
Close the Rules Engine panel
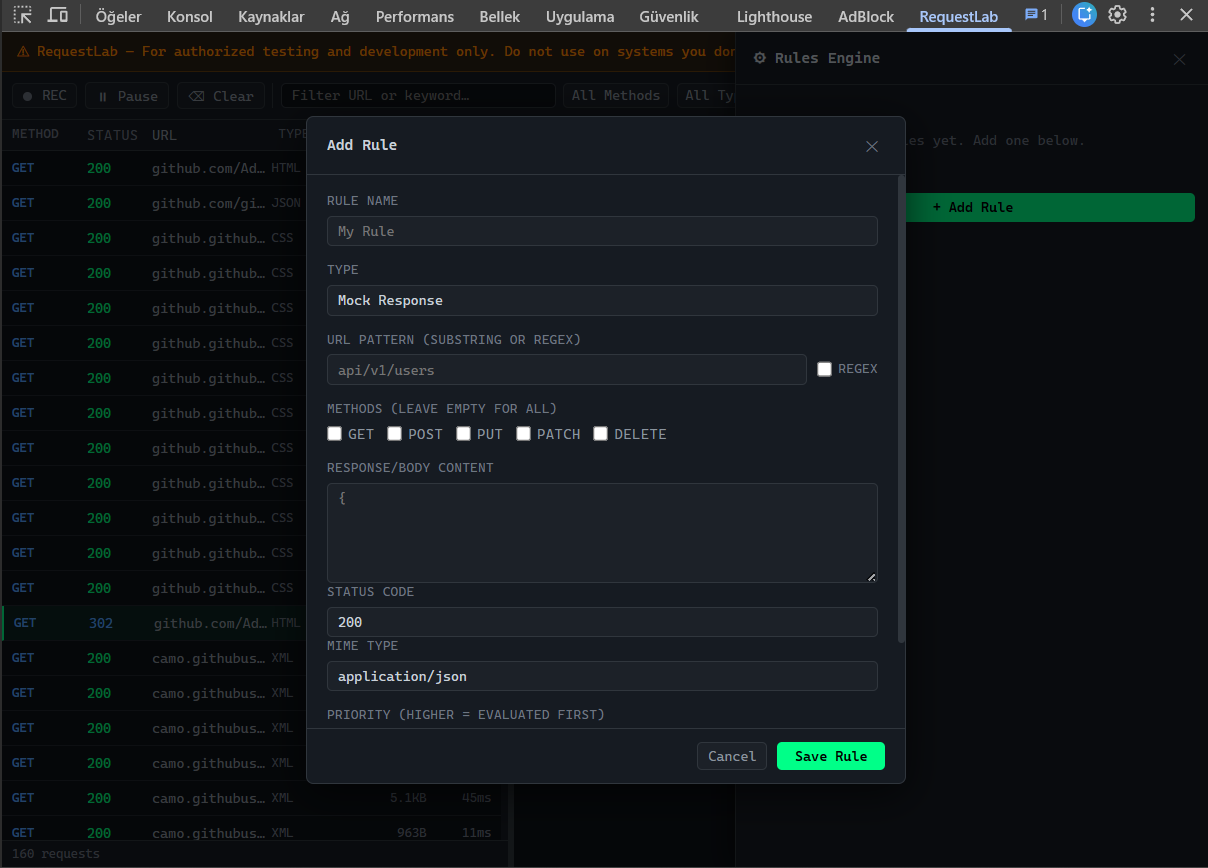click(x=1180, y=59)
